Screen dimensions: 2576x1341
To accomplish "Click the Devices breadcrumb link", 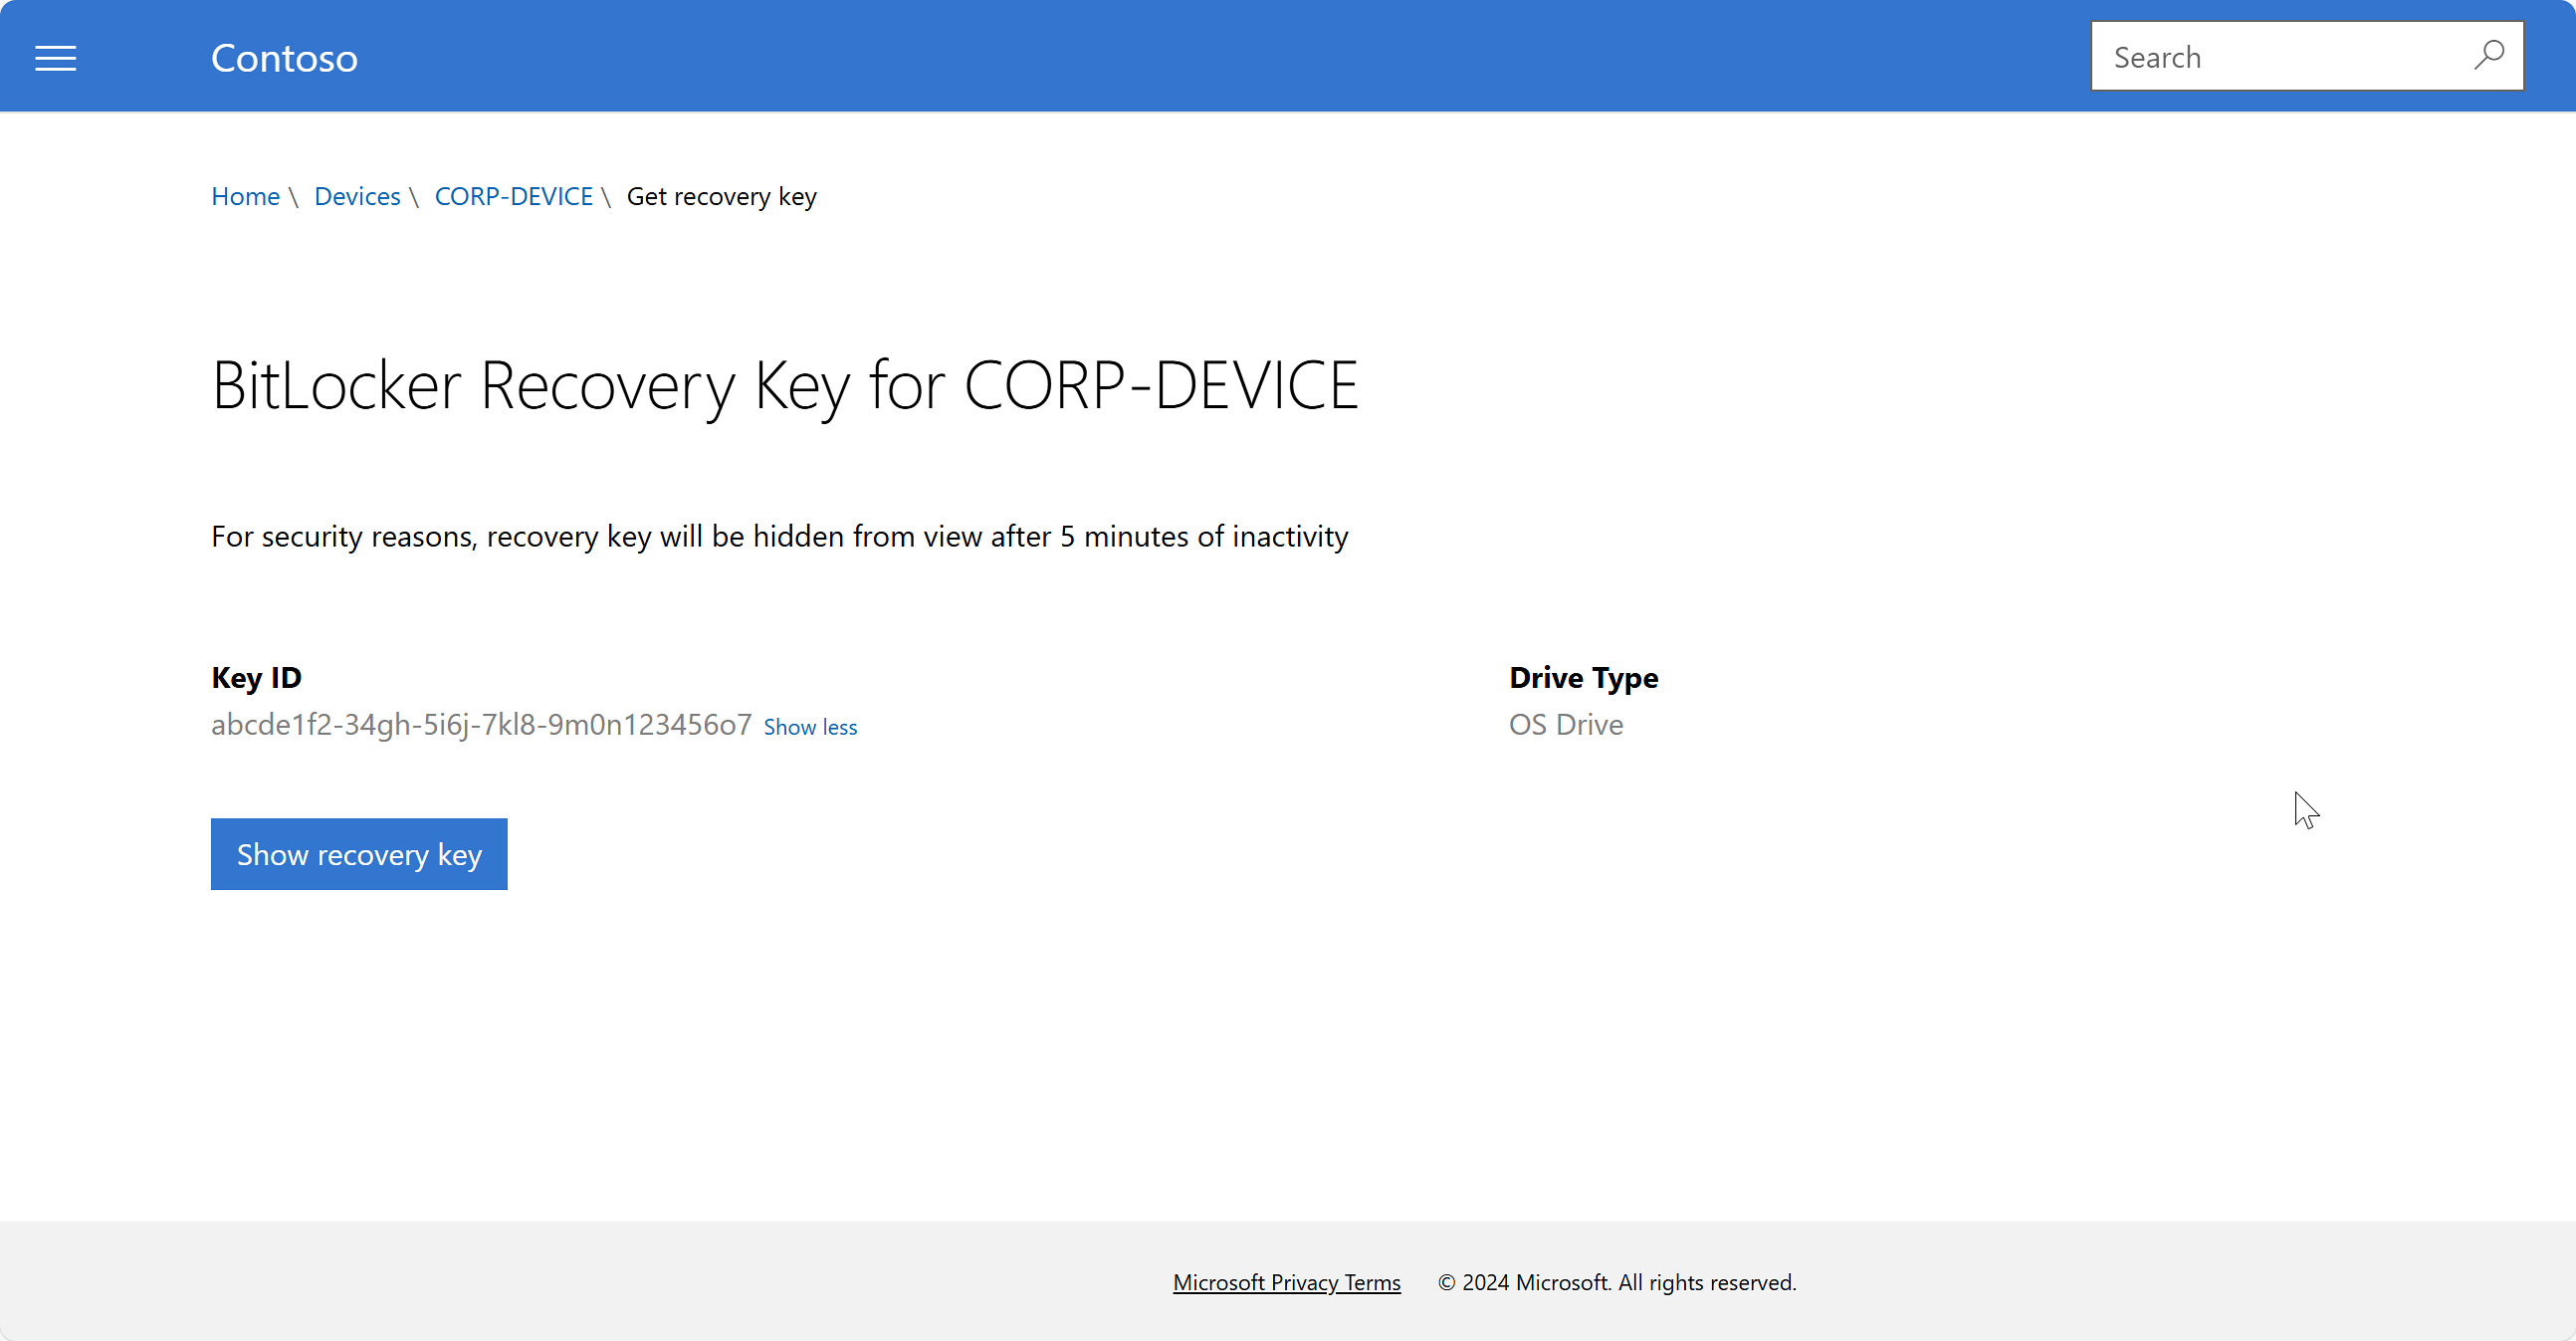I will point(357,196).
